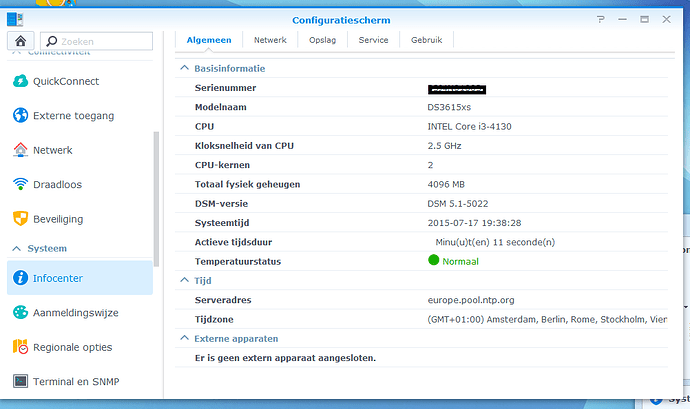This screenshot has height=409, width=690.
Task: Click the DSM 5.1-5022 version text
Action: coord(458,203)
